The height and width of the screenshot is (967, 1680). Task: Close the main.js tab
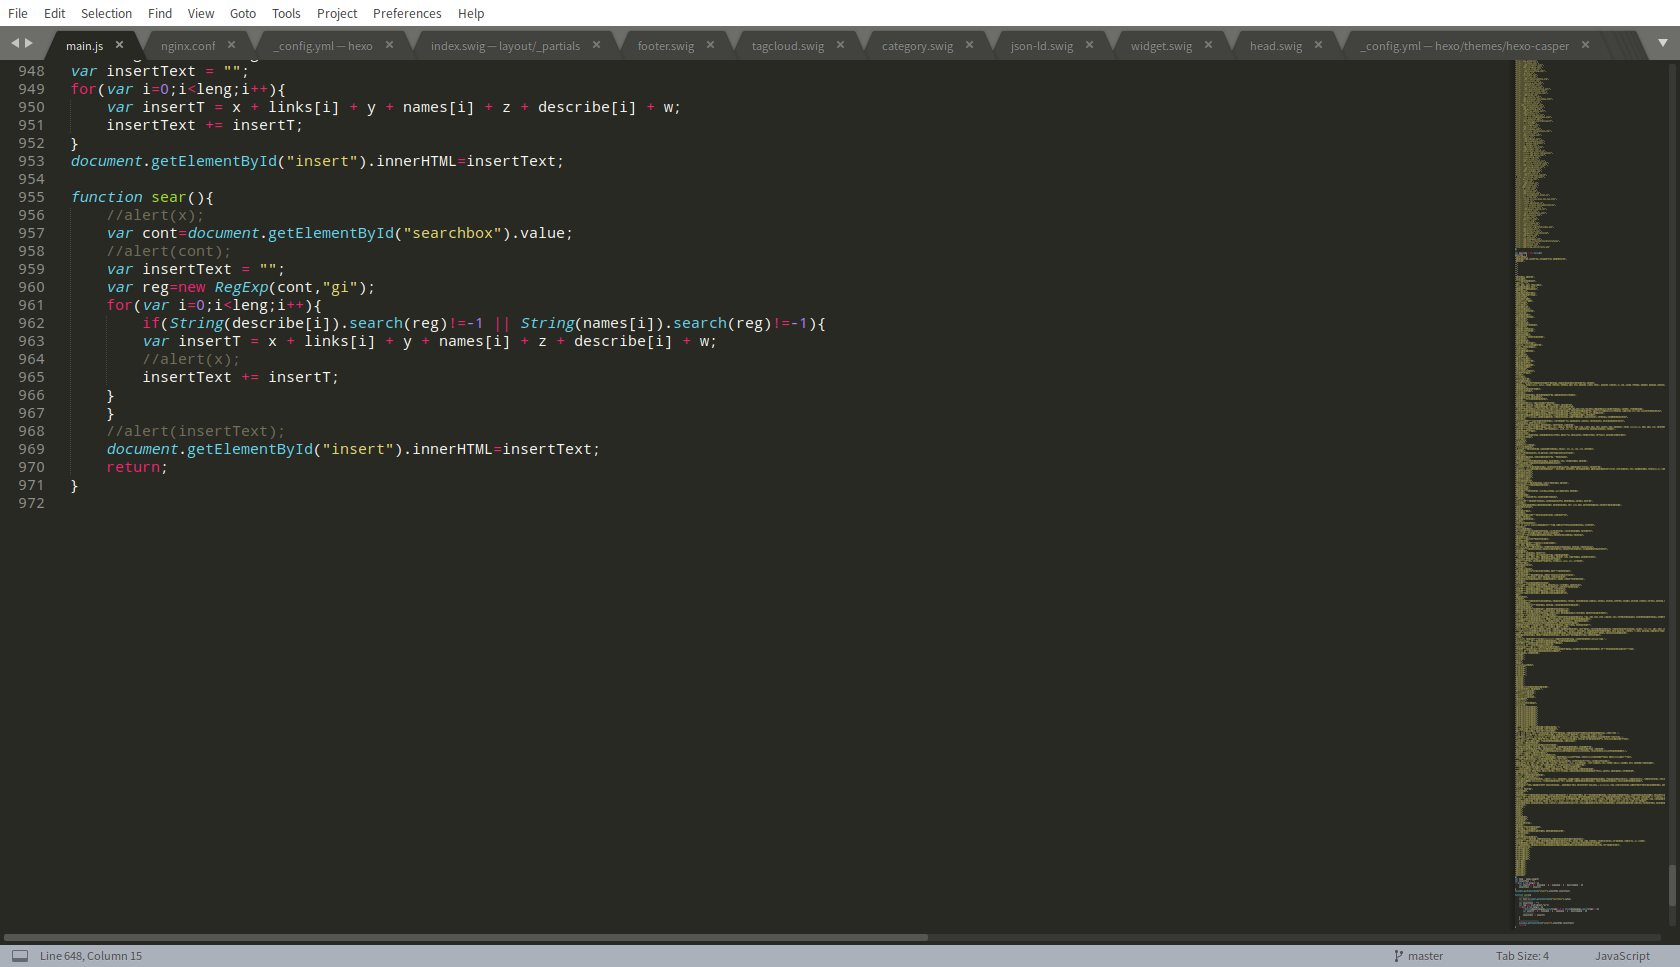[x=119, y=45]
